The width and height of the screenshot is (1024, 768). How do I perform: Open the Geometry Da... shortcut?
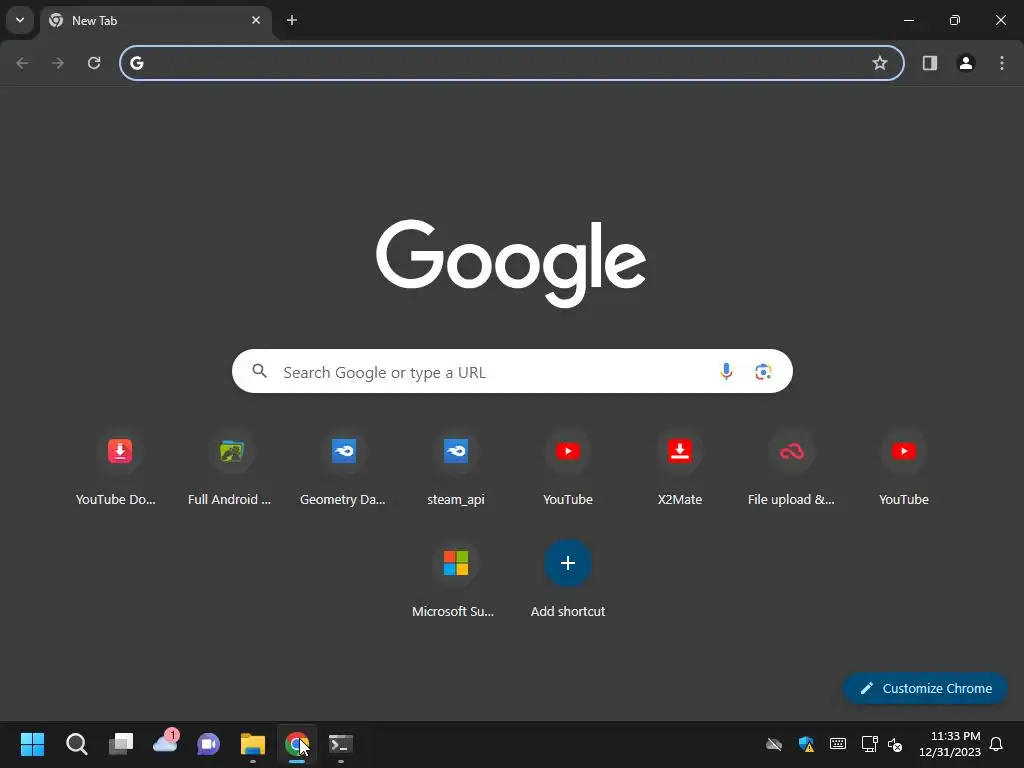344,469
